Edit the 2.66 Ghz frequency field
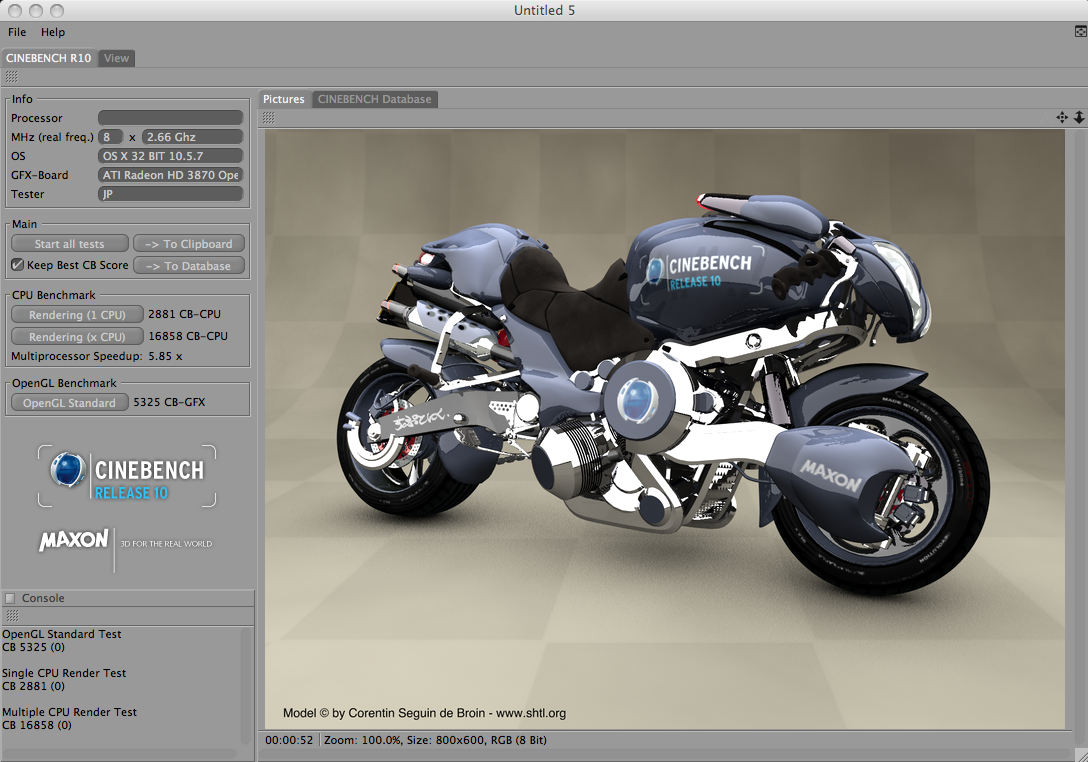 pos(192,137)
